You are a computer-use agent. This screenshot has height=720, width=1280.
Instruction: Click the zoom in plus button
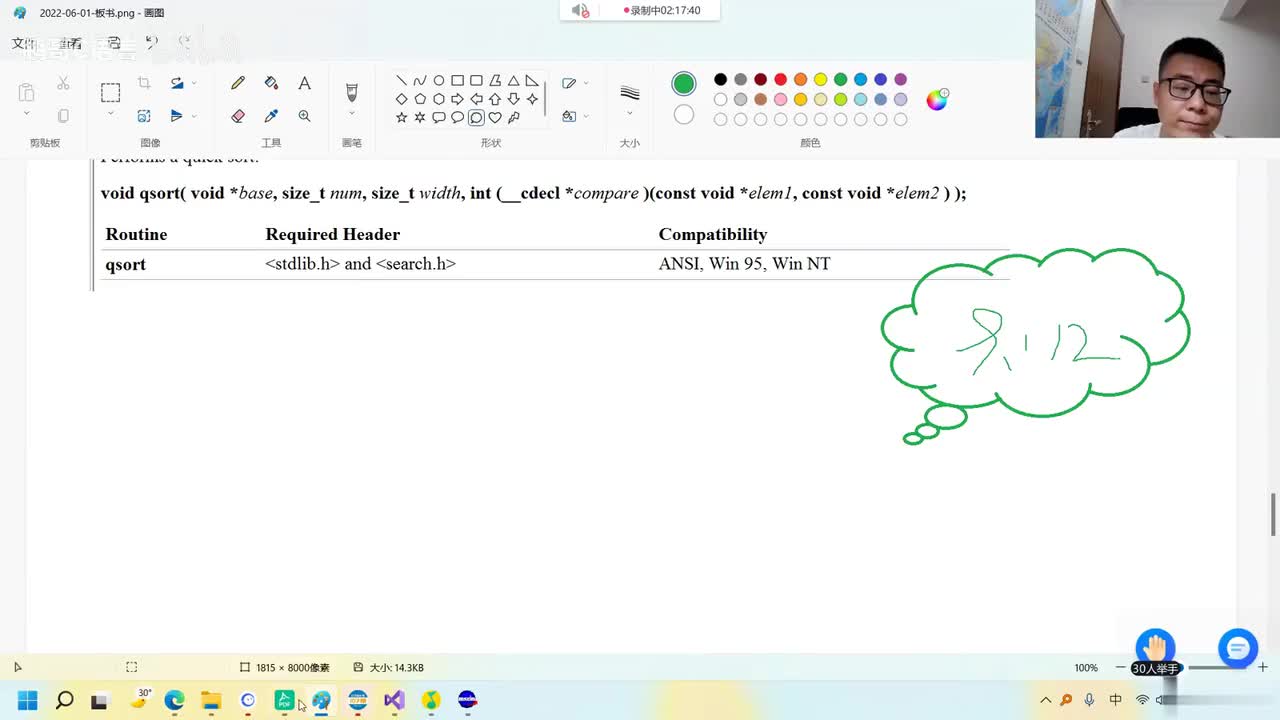click(x=1263, y=667)
